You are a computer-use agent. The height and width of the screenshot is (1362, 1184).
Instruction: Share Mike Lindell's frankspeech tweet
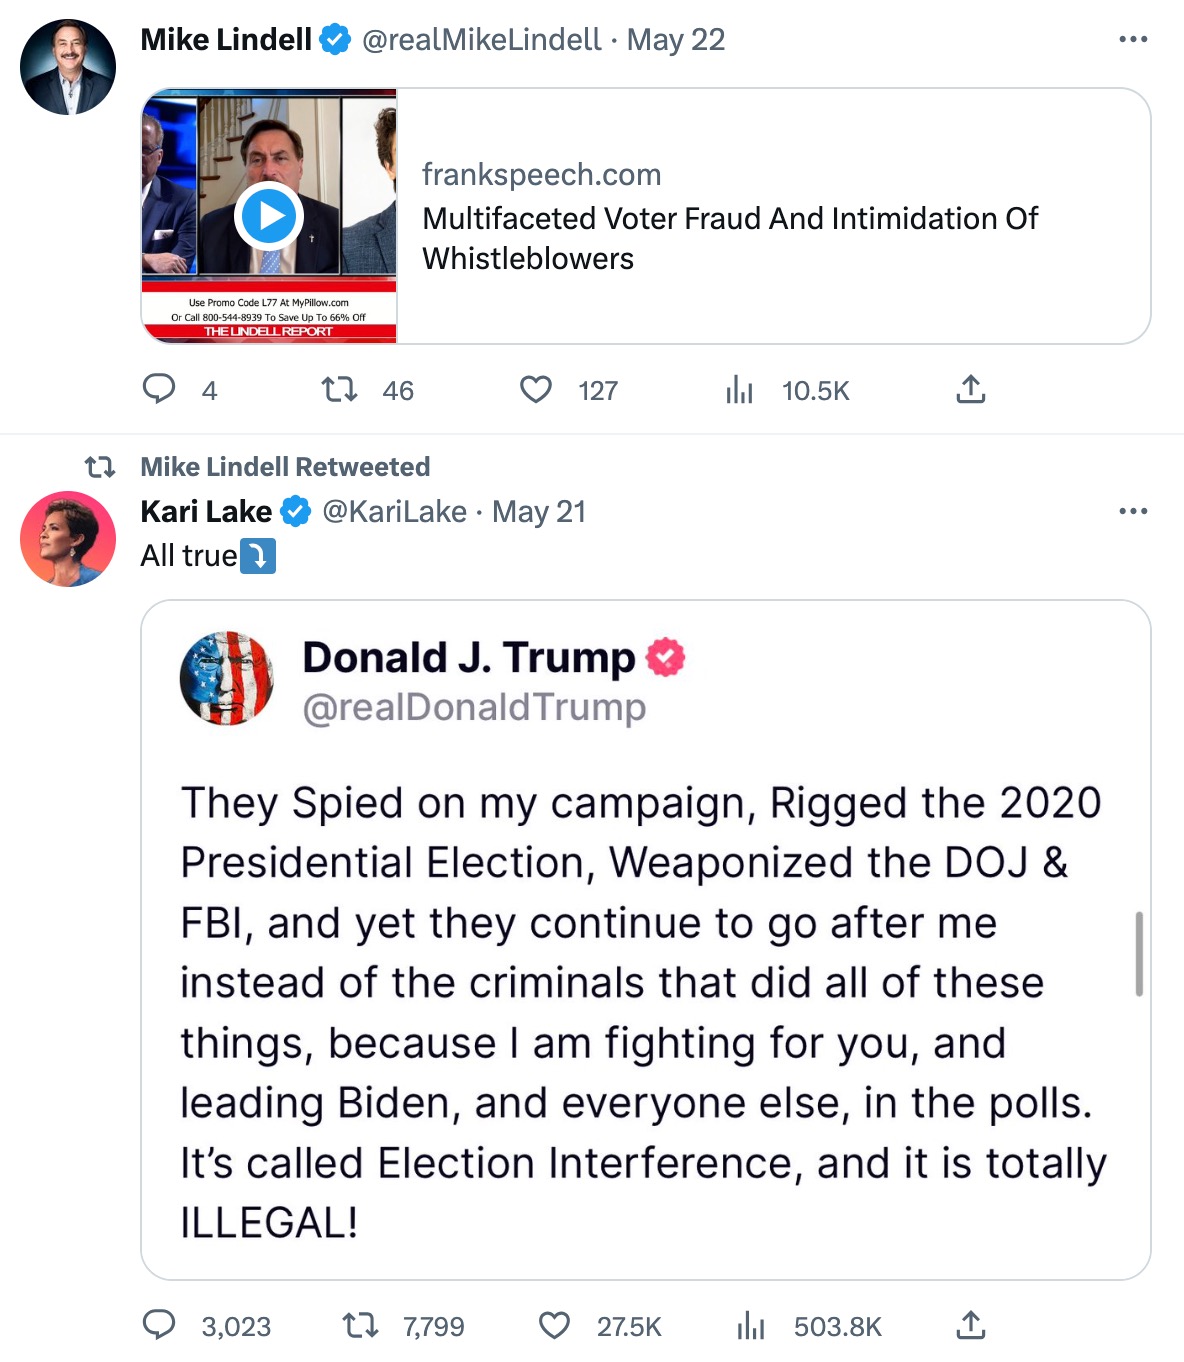pos(970,389)
